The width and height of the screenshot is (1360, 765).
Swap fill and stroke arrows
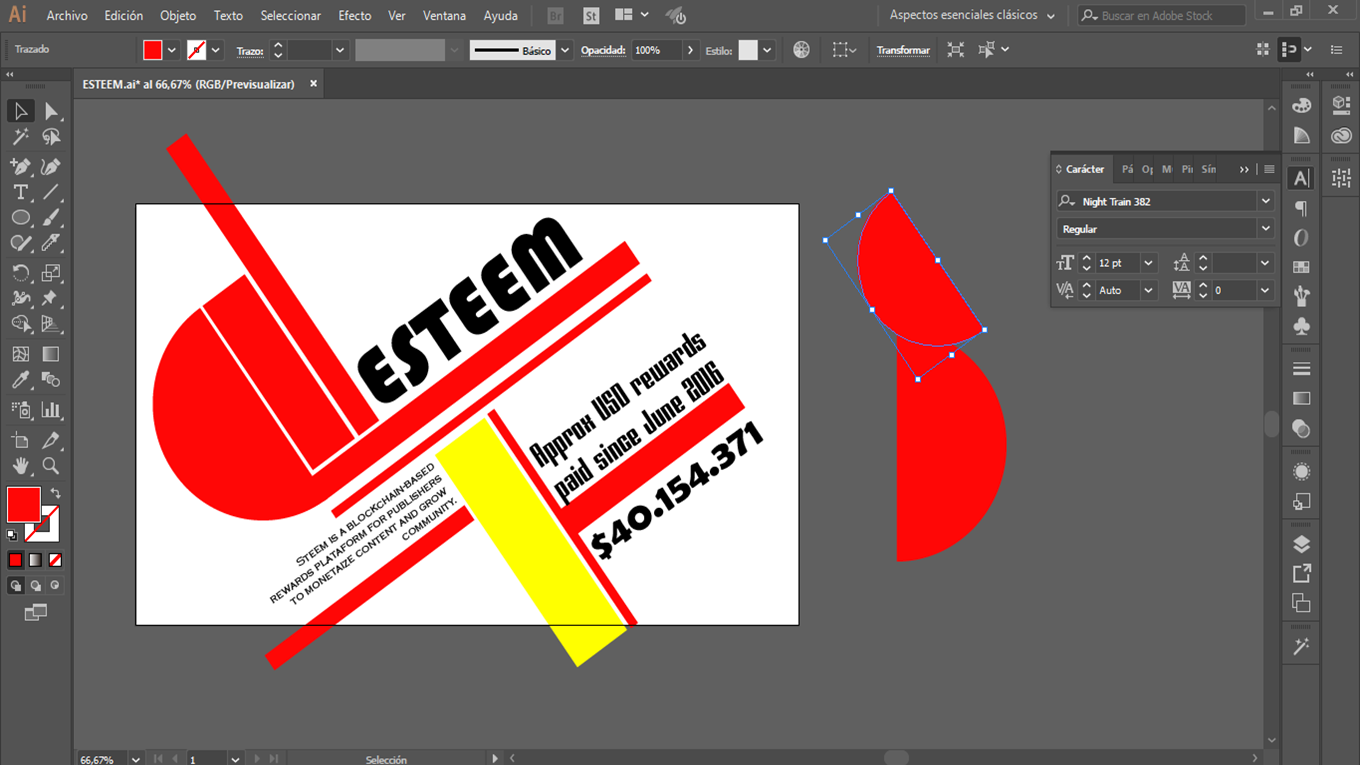click(x=56, y=493)
